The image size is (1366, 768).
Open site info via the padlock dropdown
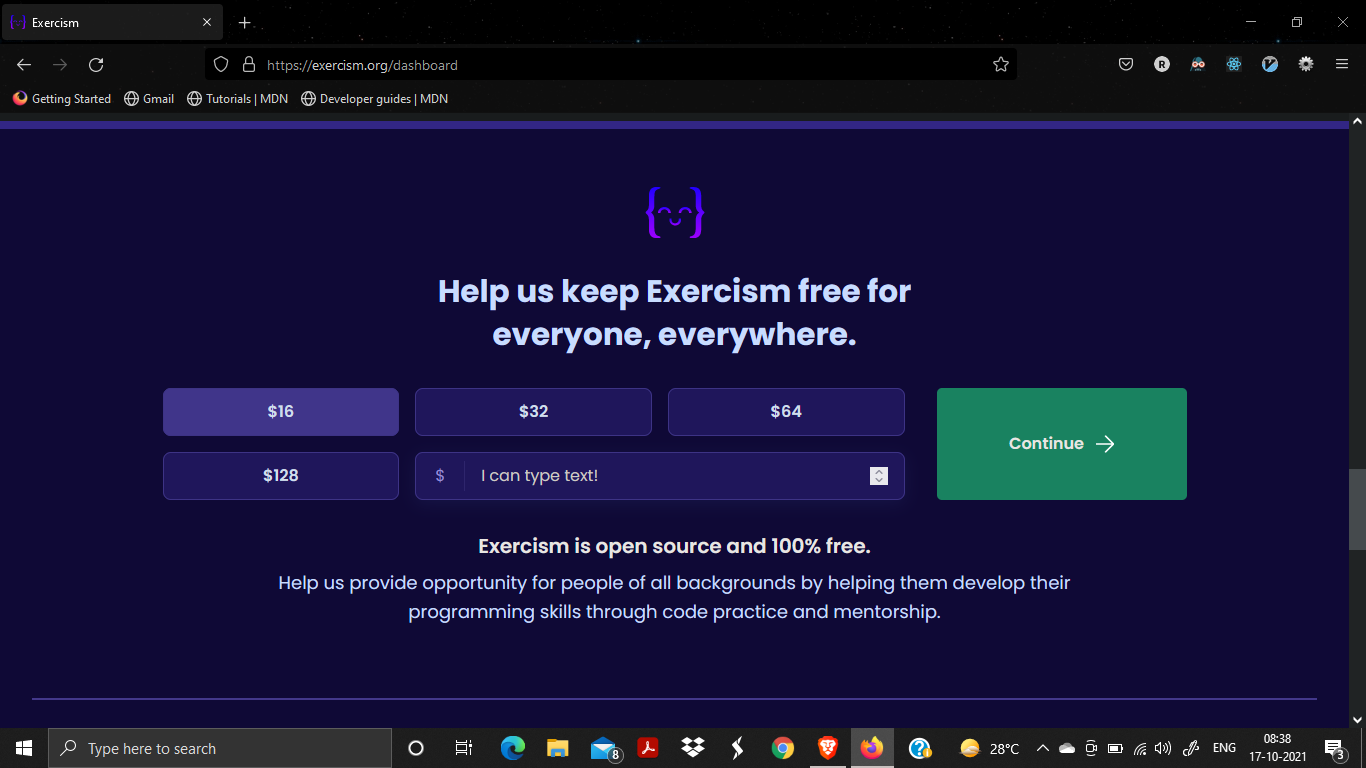point(248,64)
